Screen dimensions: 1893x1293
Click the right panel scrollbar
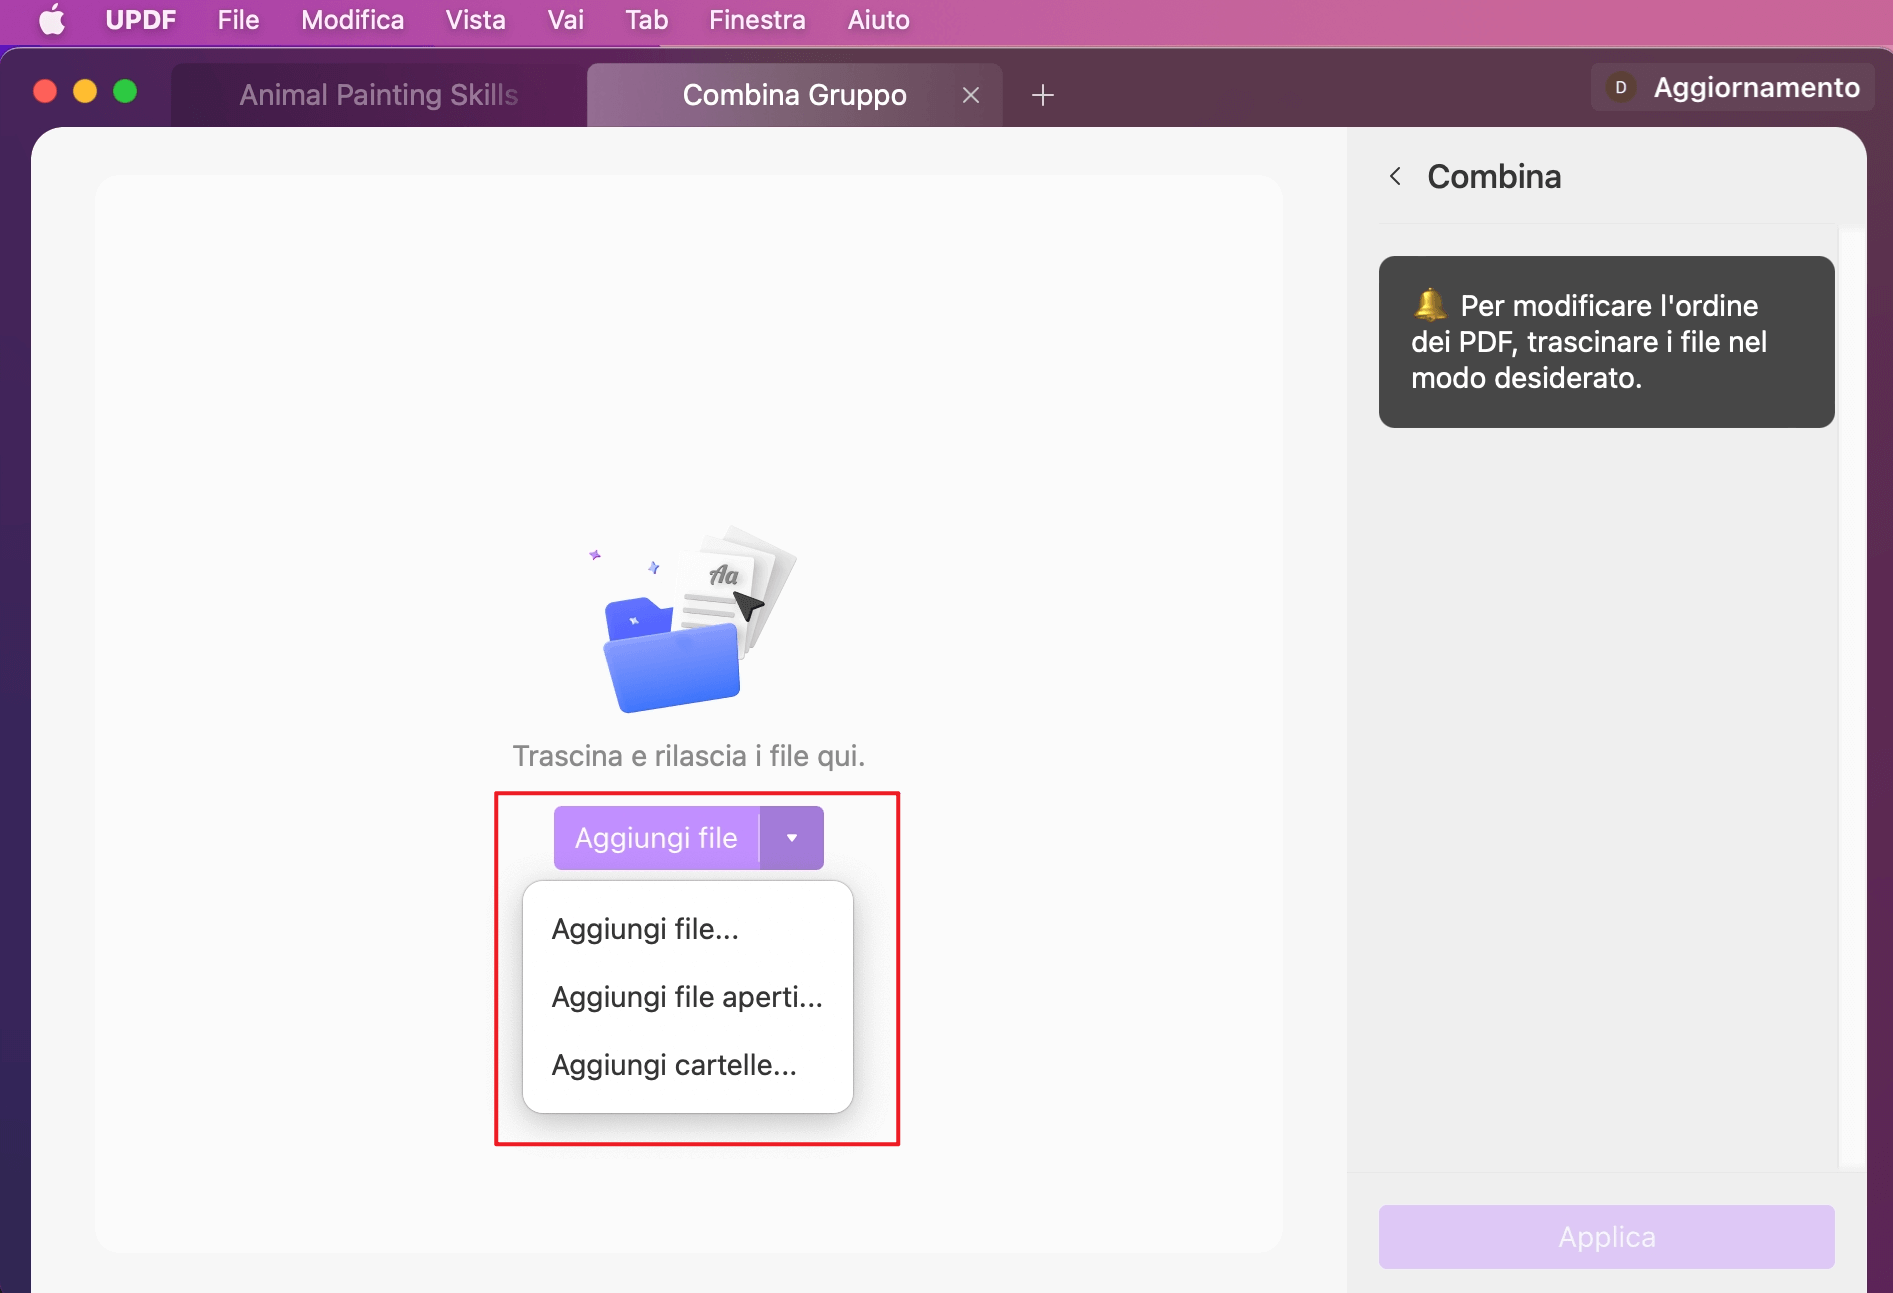coord(1851,697)
